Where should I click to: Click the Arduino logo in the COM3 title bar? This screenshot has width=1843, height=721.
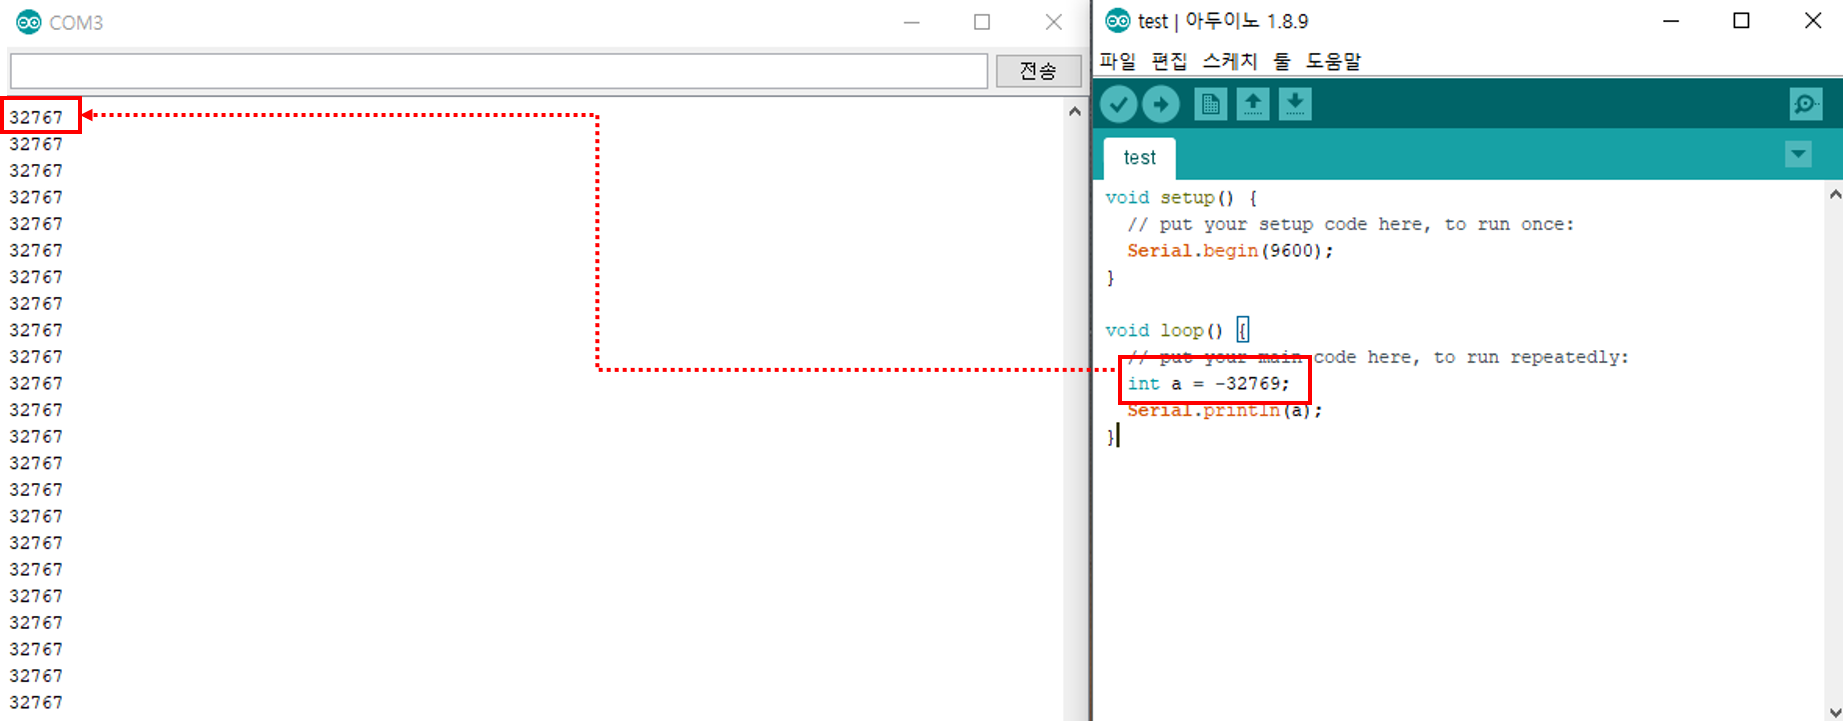(x=29, y=22)
